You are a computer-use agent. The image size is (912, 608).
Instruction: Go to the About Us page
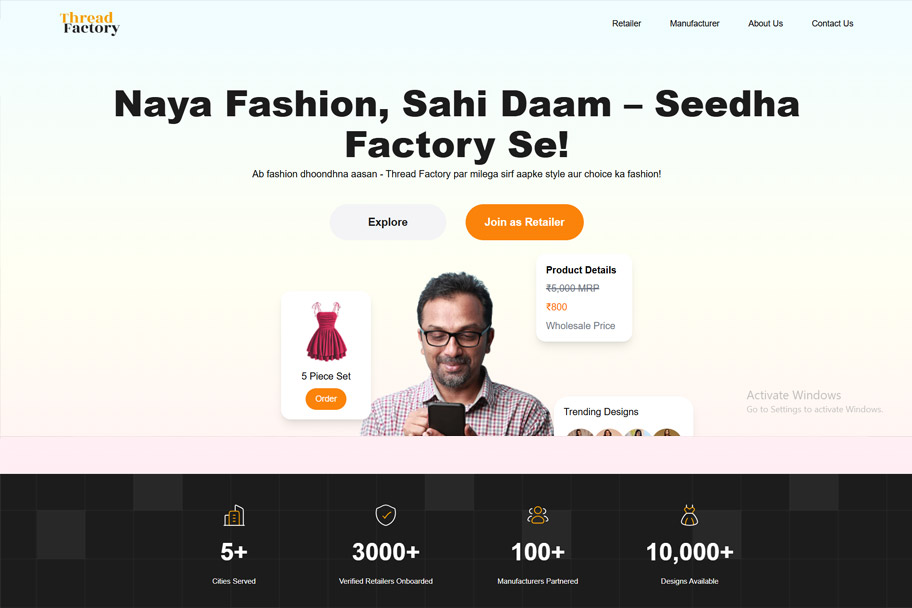tap(765, 23)
